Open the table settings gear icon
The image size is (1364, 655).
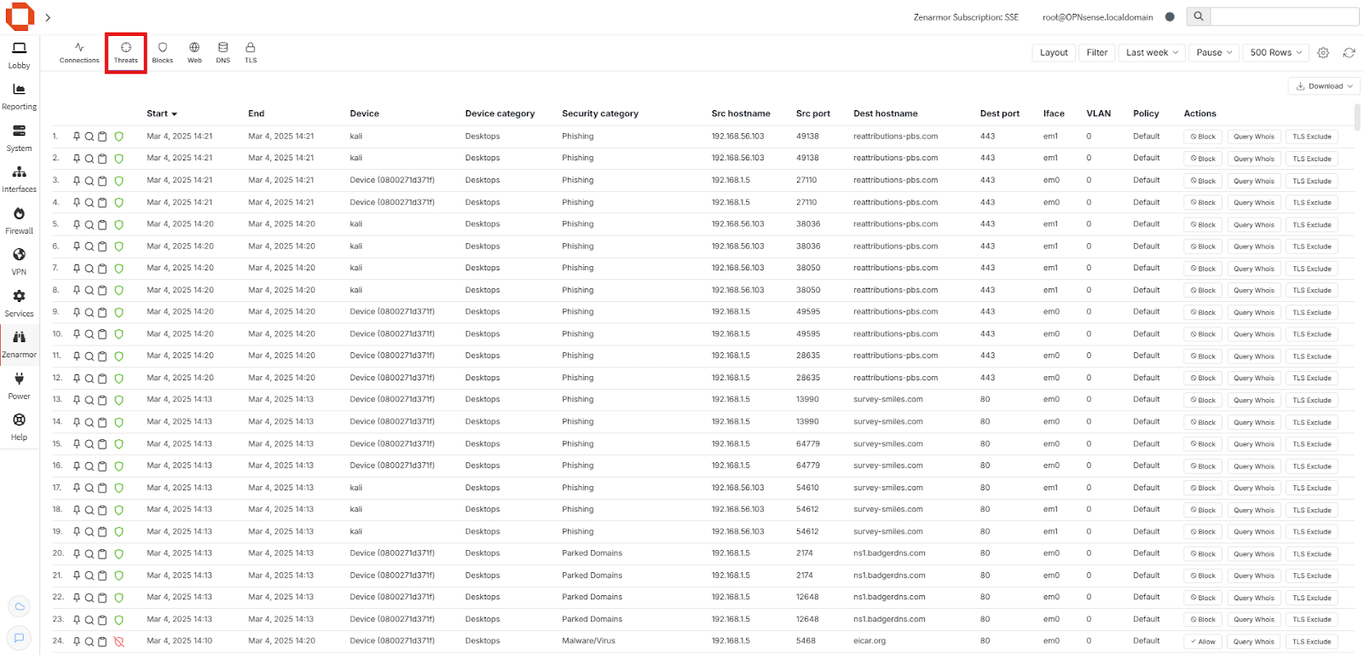pos(1323,53)
